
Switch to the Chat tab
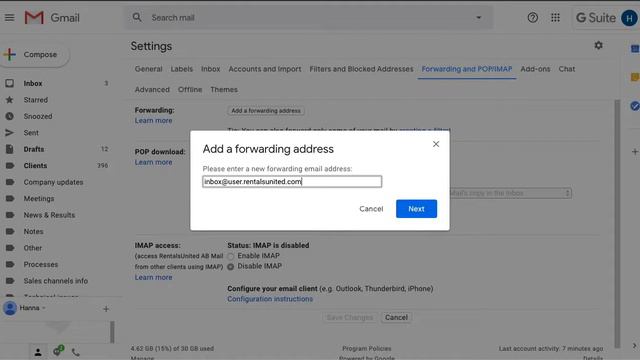point(567,69)
